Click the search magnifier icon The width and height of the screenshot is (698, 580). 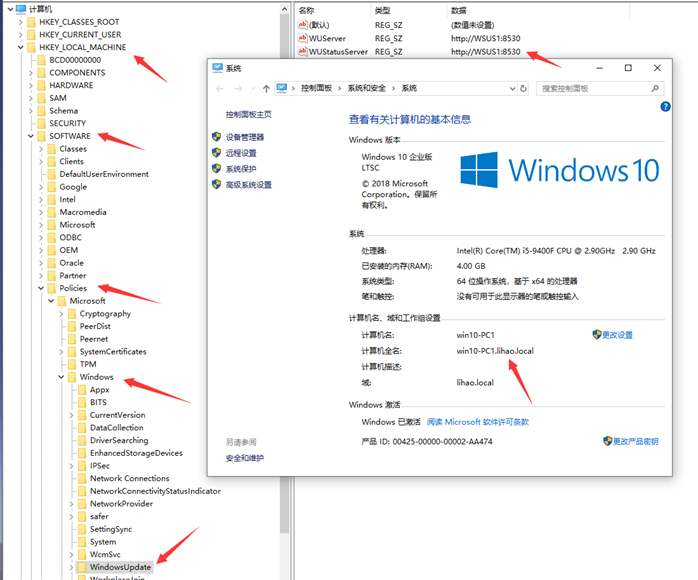[655, 89]
